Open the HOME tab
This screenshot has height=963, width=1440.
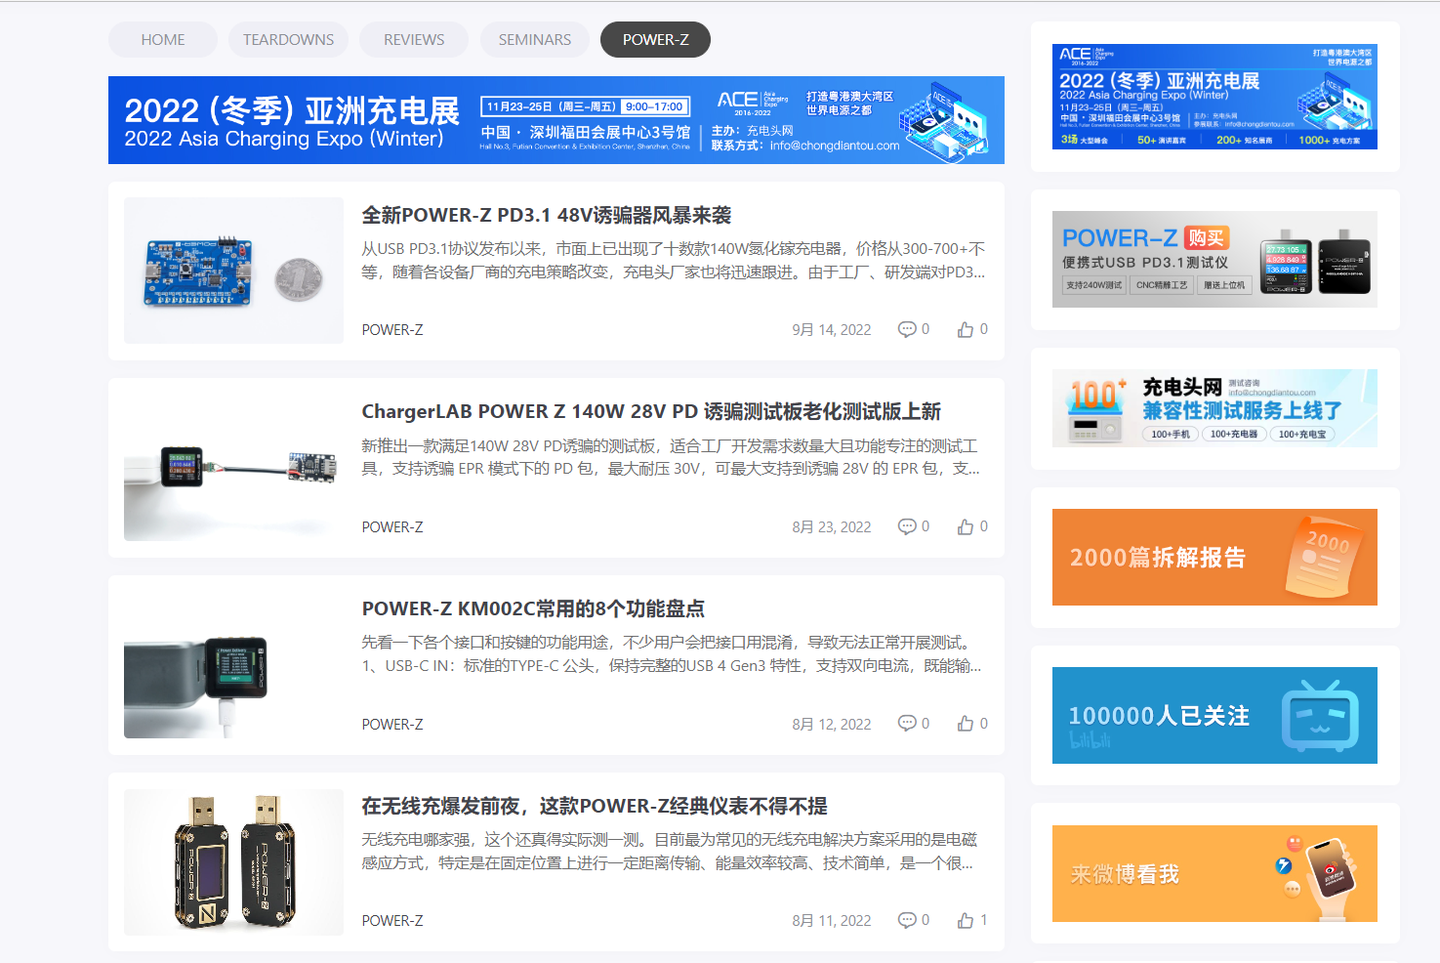tap(163, 40)
